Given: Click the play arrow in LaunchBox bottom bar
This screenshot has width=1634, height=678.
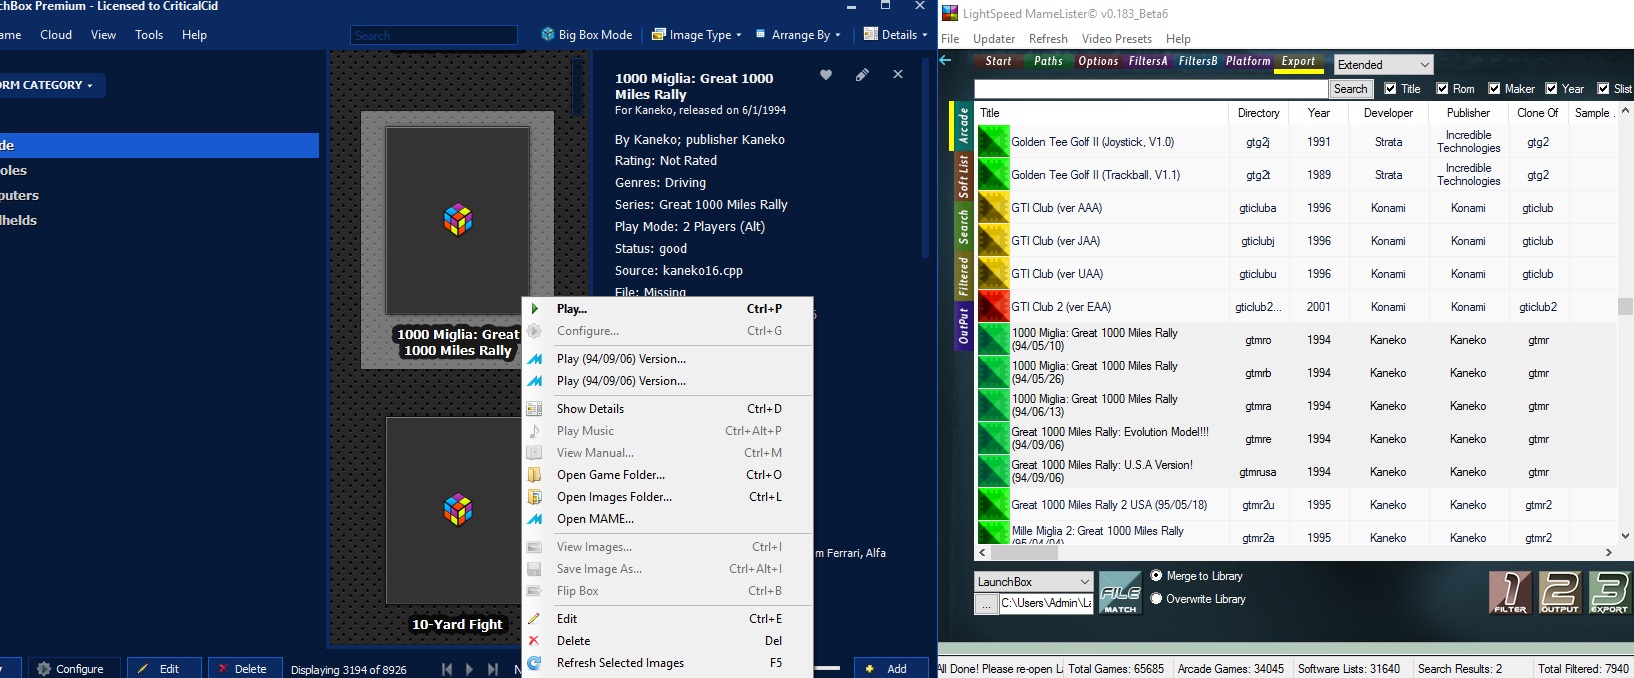Looking at the screenshot, I should [469, 669].
